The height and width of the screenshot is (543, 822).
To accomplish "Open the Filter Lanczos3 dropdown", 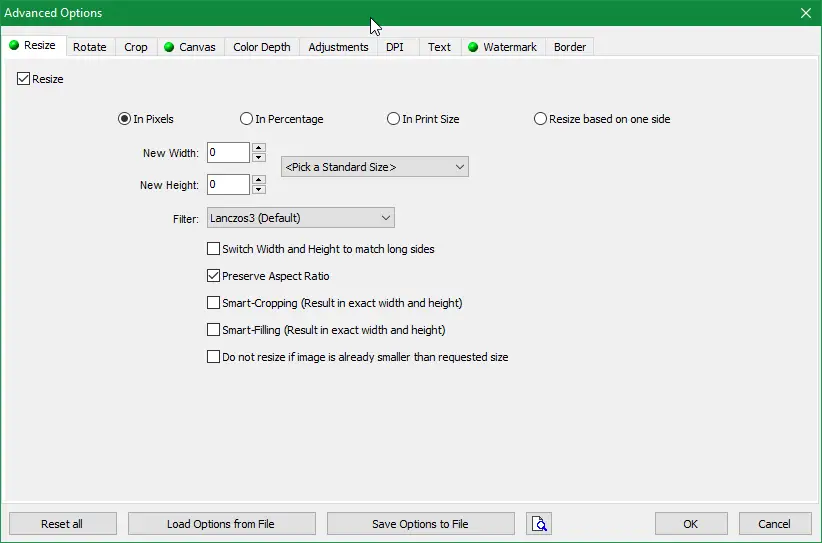I will tap(301, 218).
